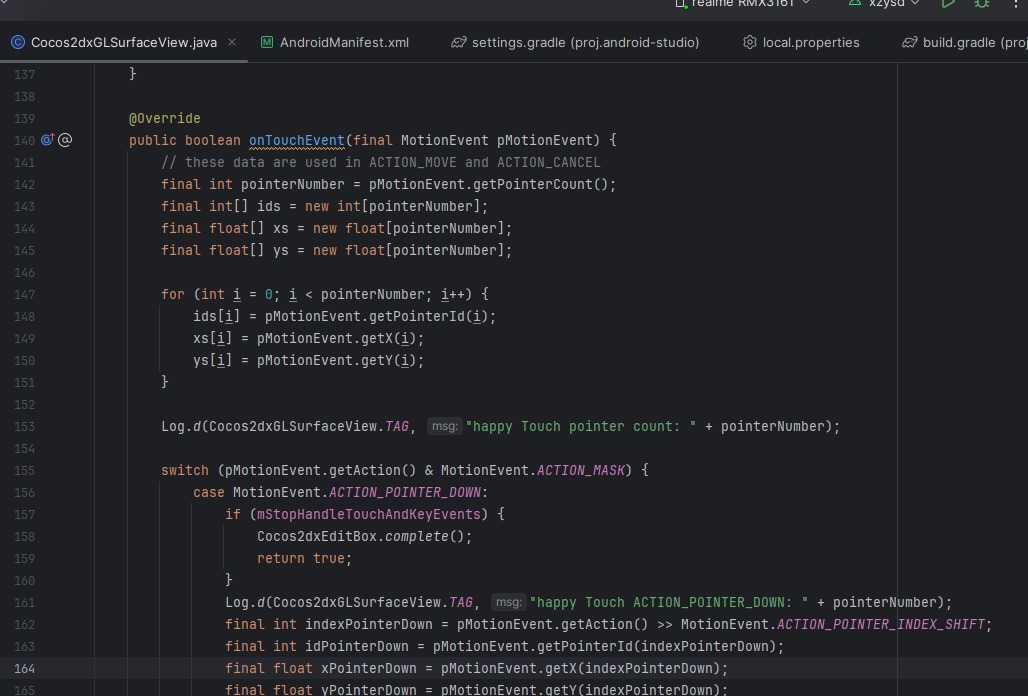Click the msg: parameter hint on line 161
This screenshot has width=1028, height=696.
tap(509, 602)
